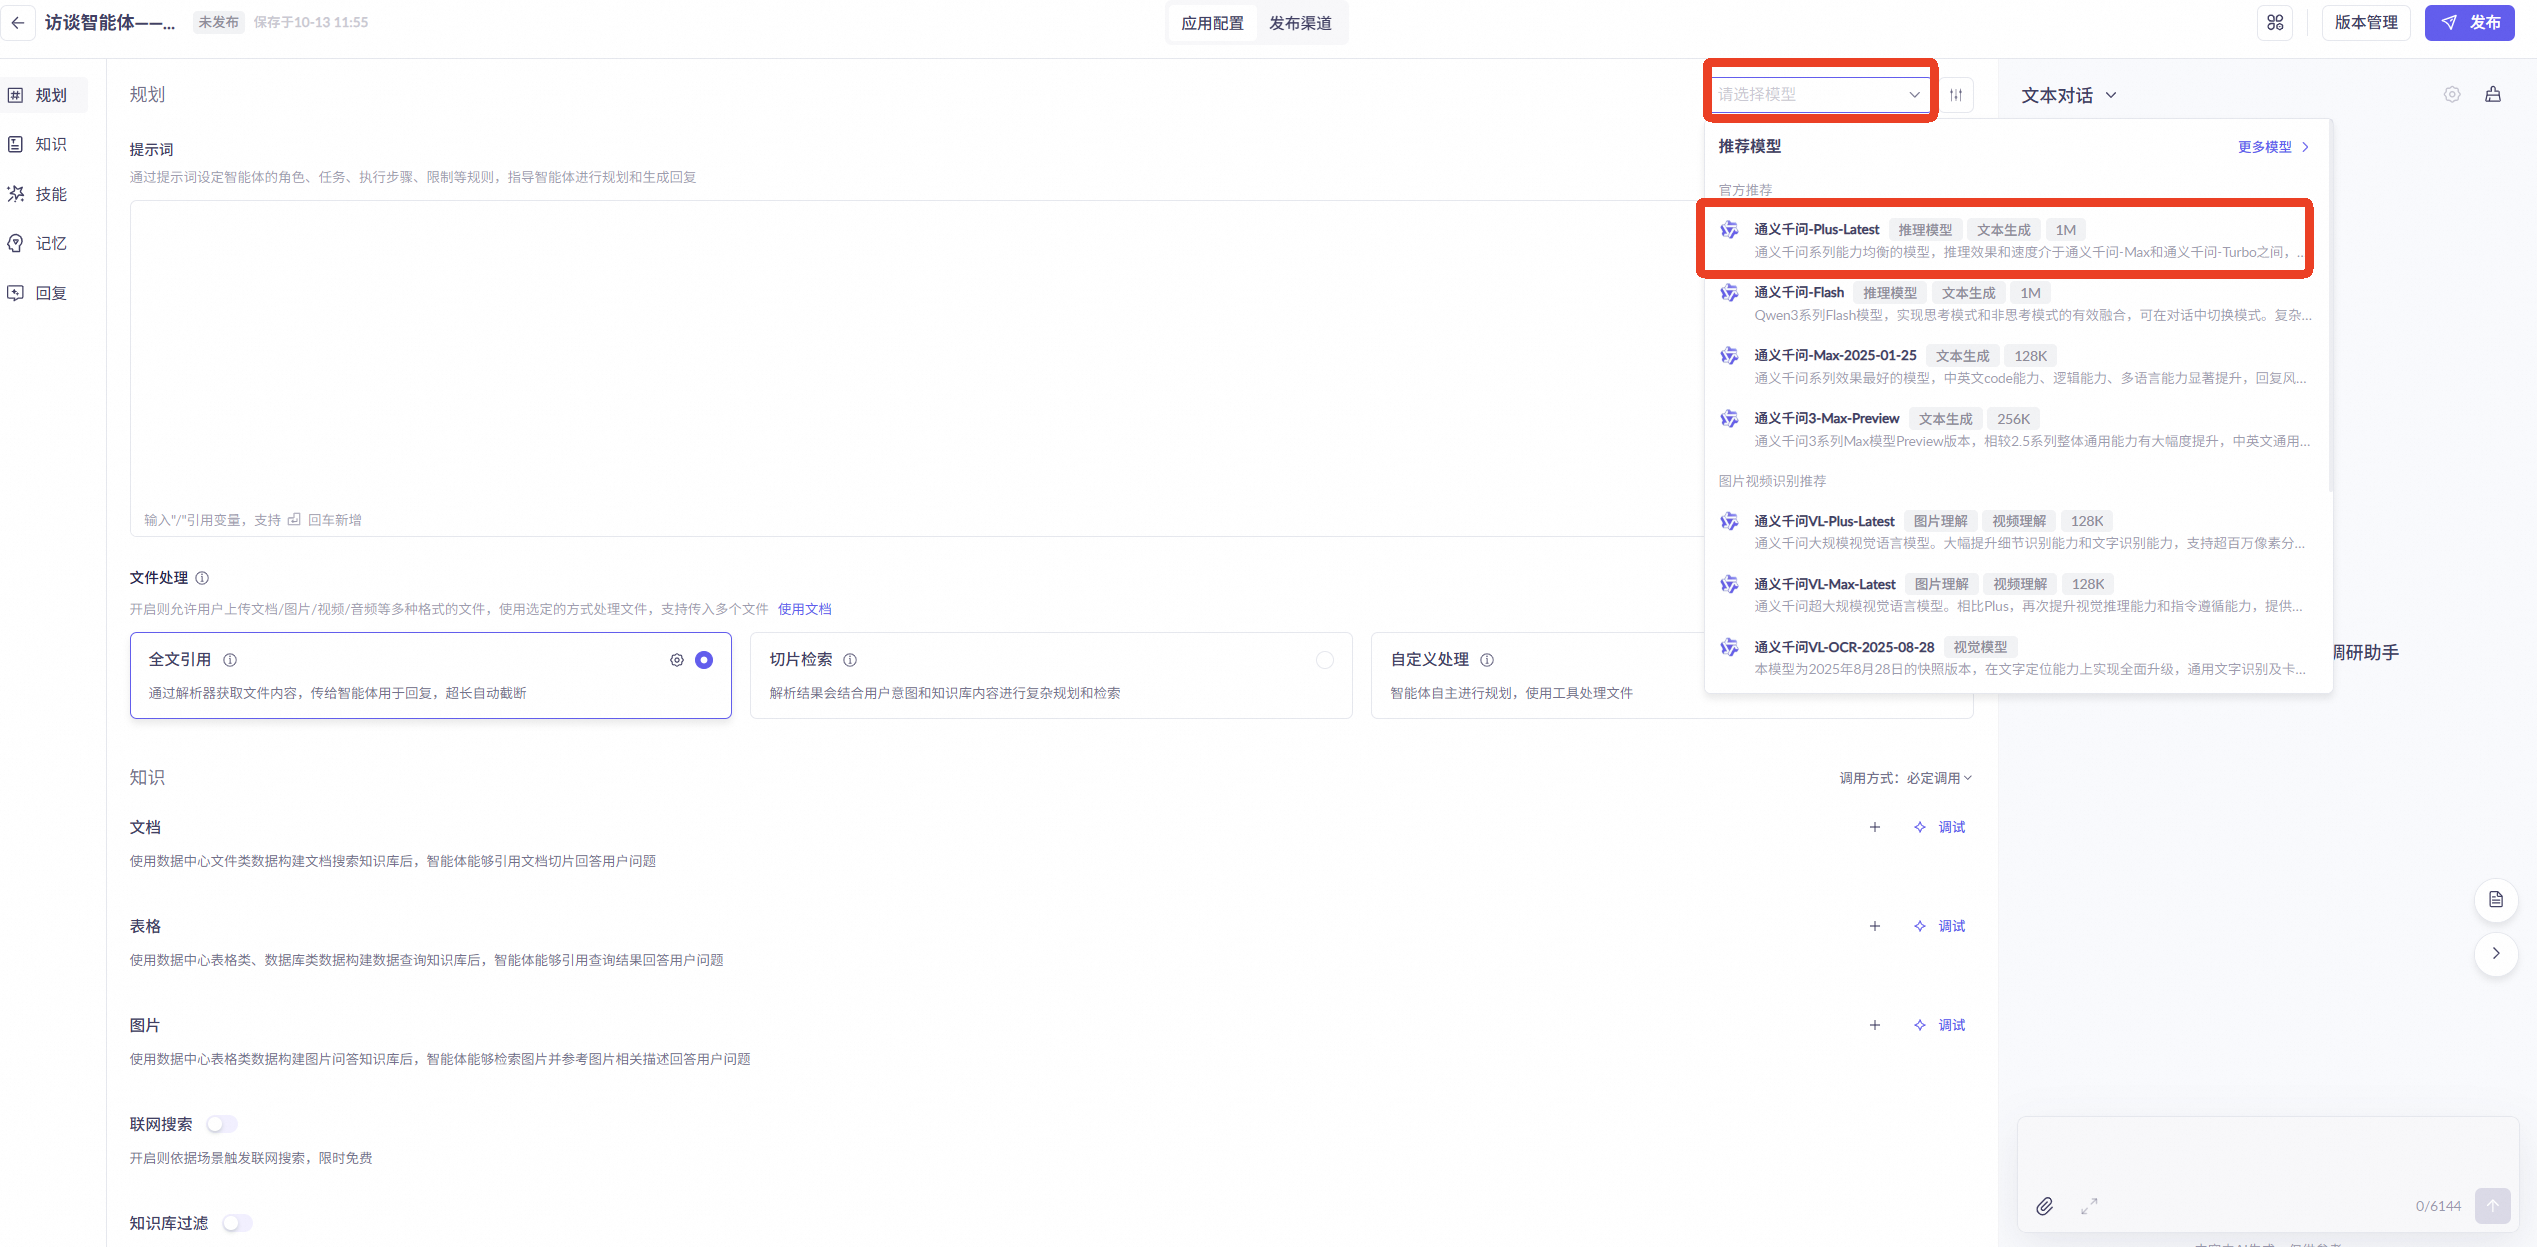Click the 发布 publish button
This screenshot has width=2537, height=1247.
click(x=2470, y=23)
